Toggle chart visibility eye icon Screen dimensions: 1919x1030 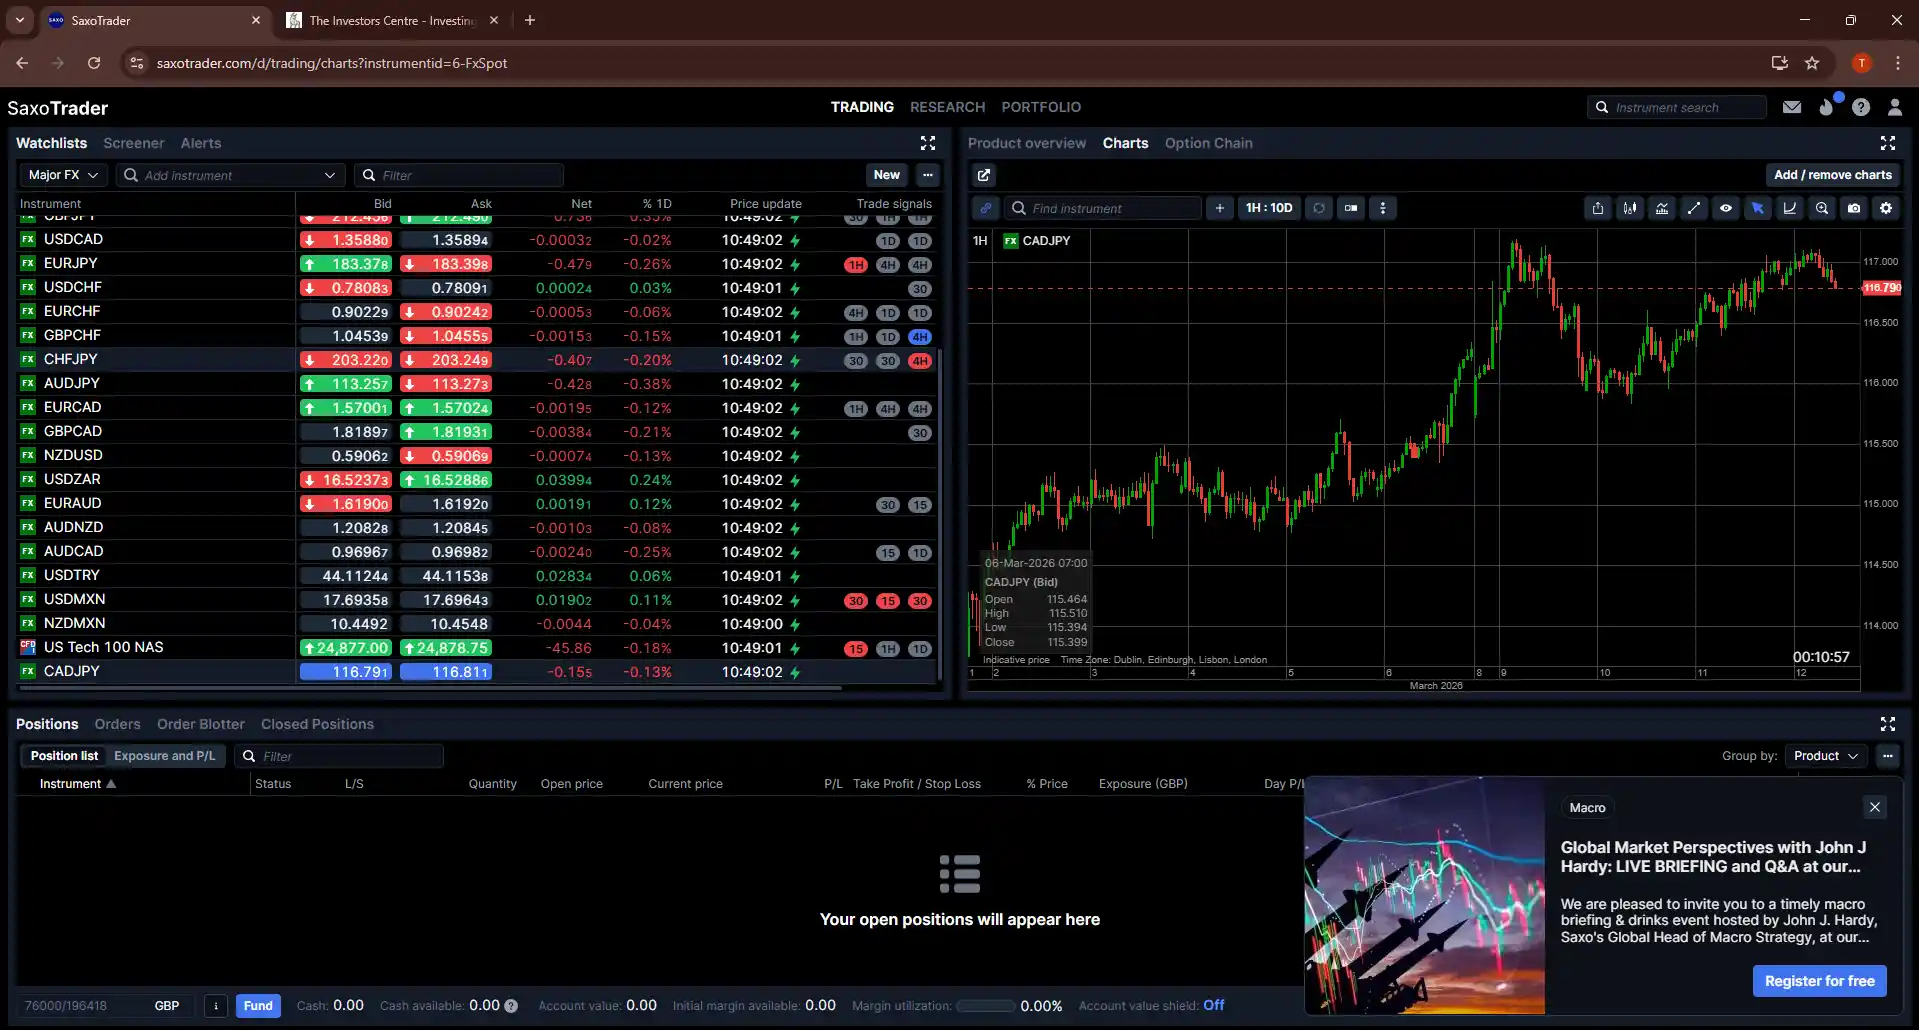pos(1726,208)
